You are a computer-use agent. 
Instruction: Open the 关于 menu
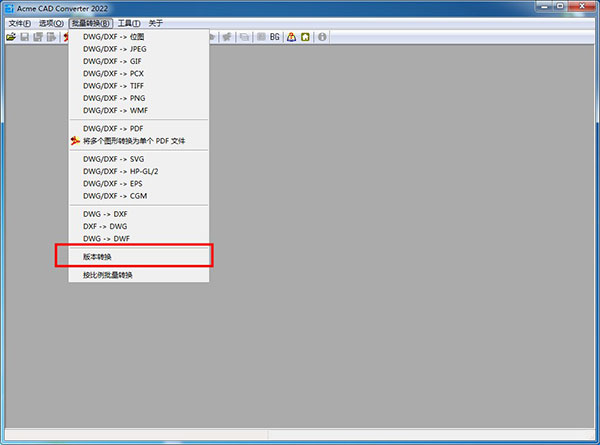click(156, 23)
